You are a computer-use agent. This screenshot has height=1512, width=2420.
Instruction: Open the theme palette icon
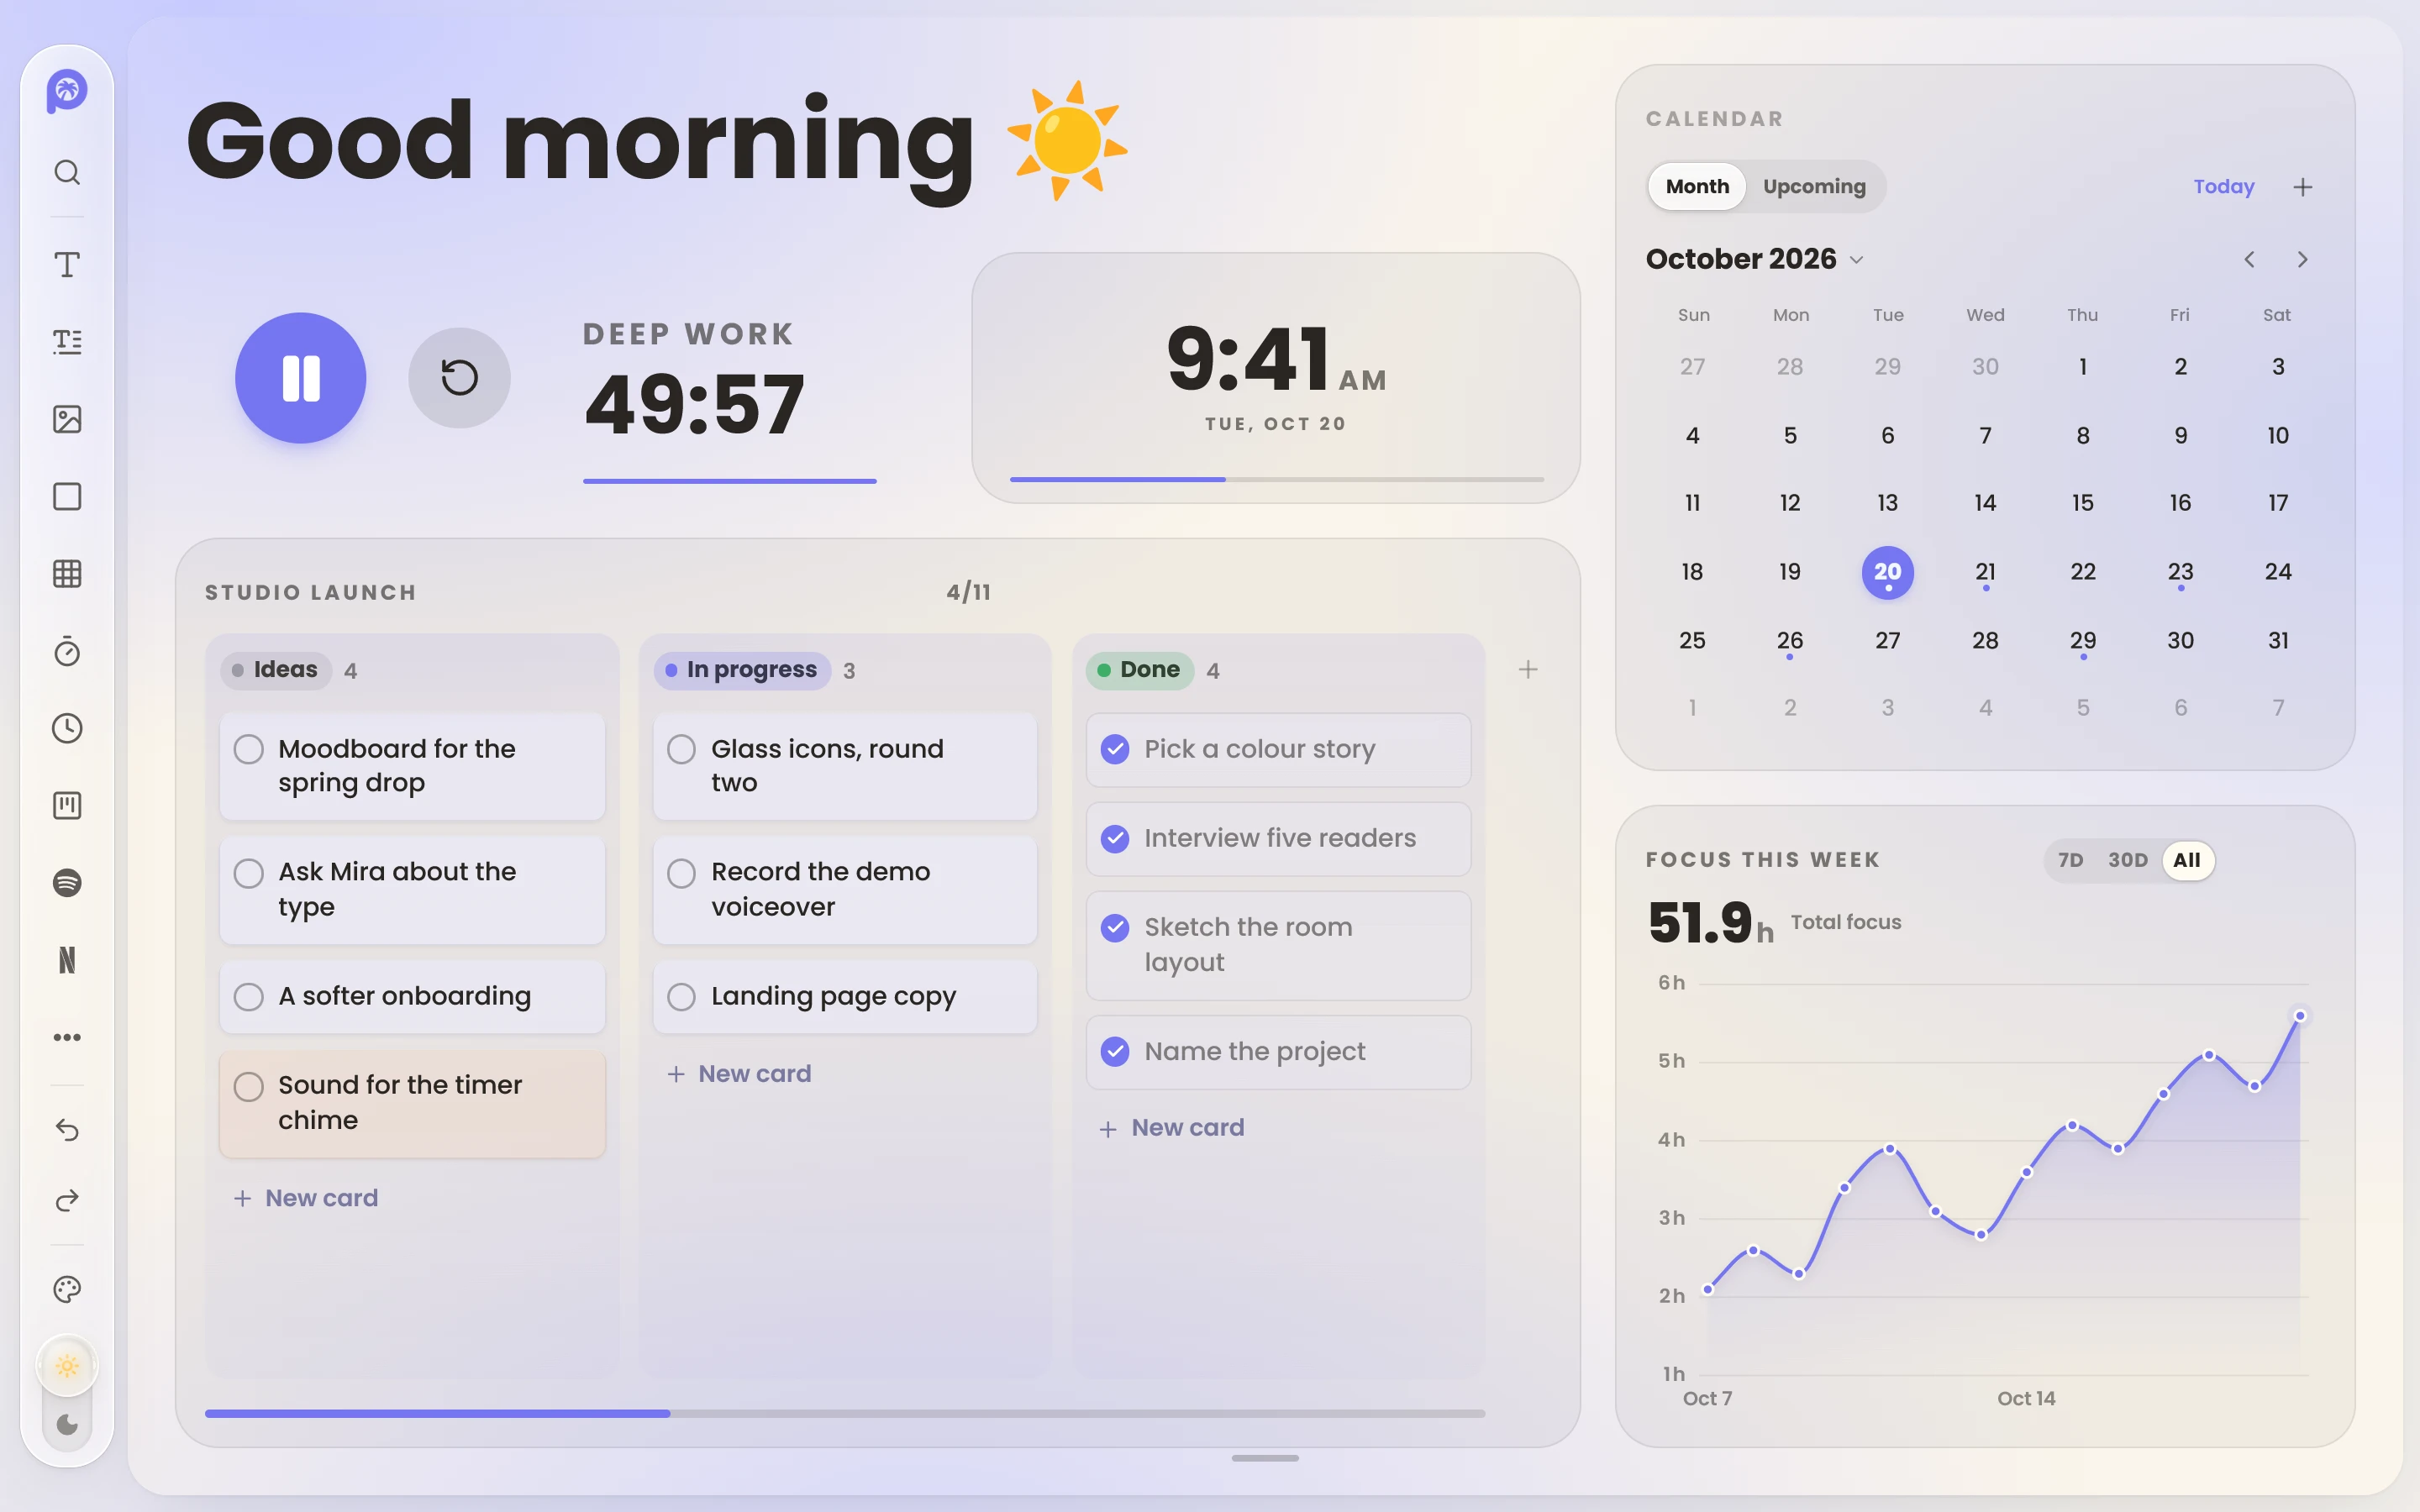67,1290
